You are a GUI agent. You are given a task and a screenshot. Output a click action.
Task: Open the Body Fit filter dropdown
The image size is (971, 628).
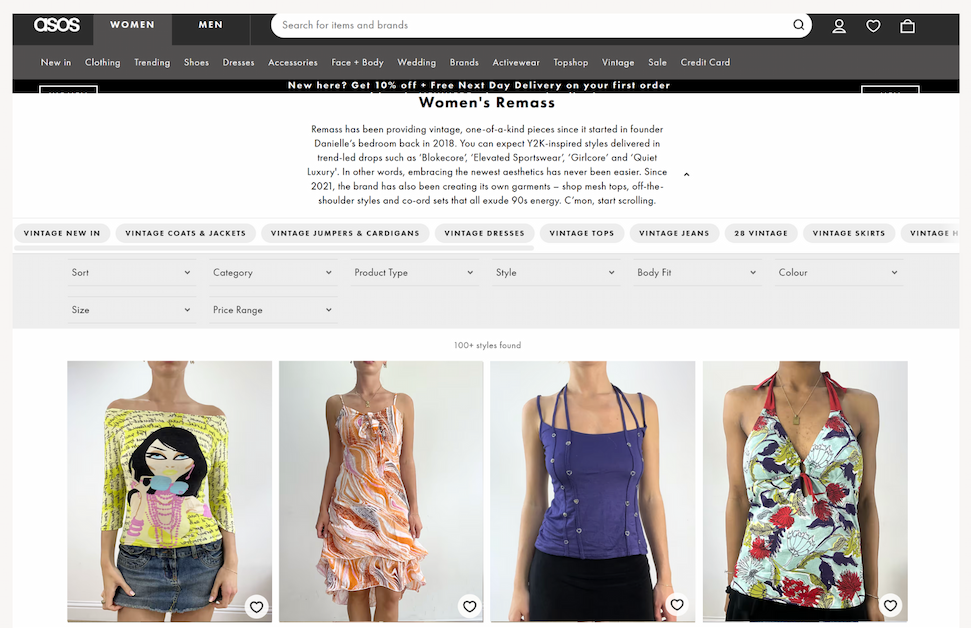[x=697, y=273]
